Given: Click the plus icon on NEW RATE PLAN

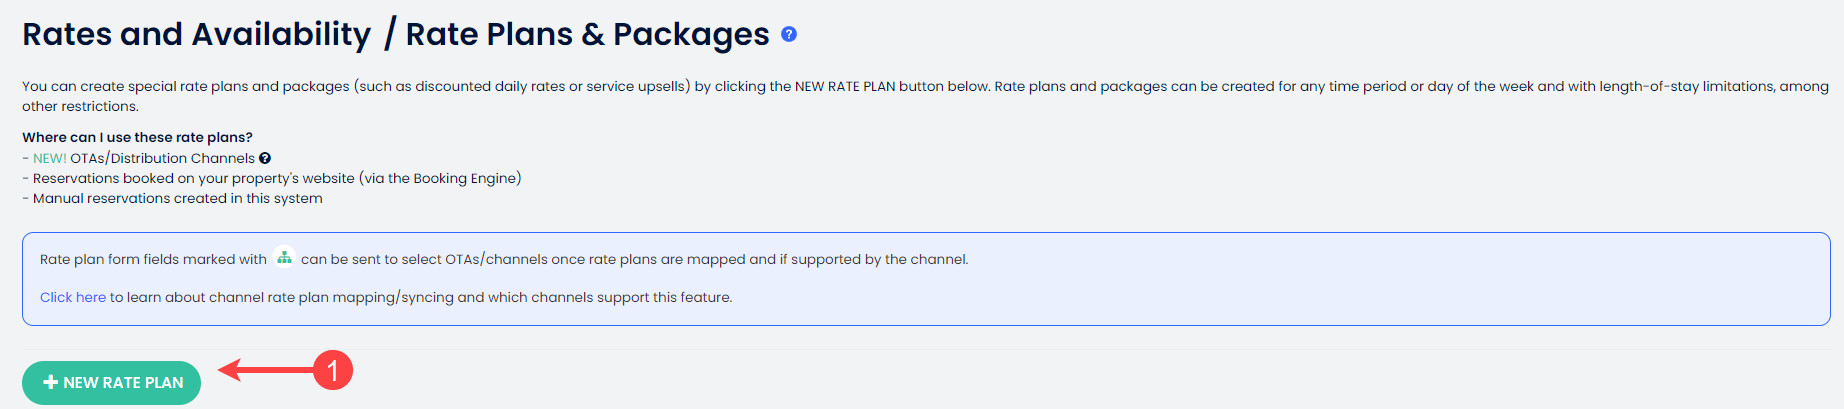Looking at the screenshot, I should (50, 383).
